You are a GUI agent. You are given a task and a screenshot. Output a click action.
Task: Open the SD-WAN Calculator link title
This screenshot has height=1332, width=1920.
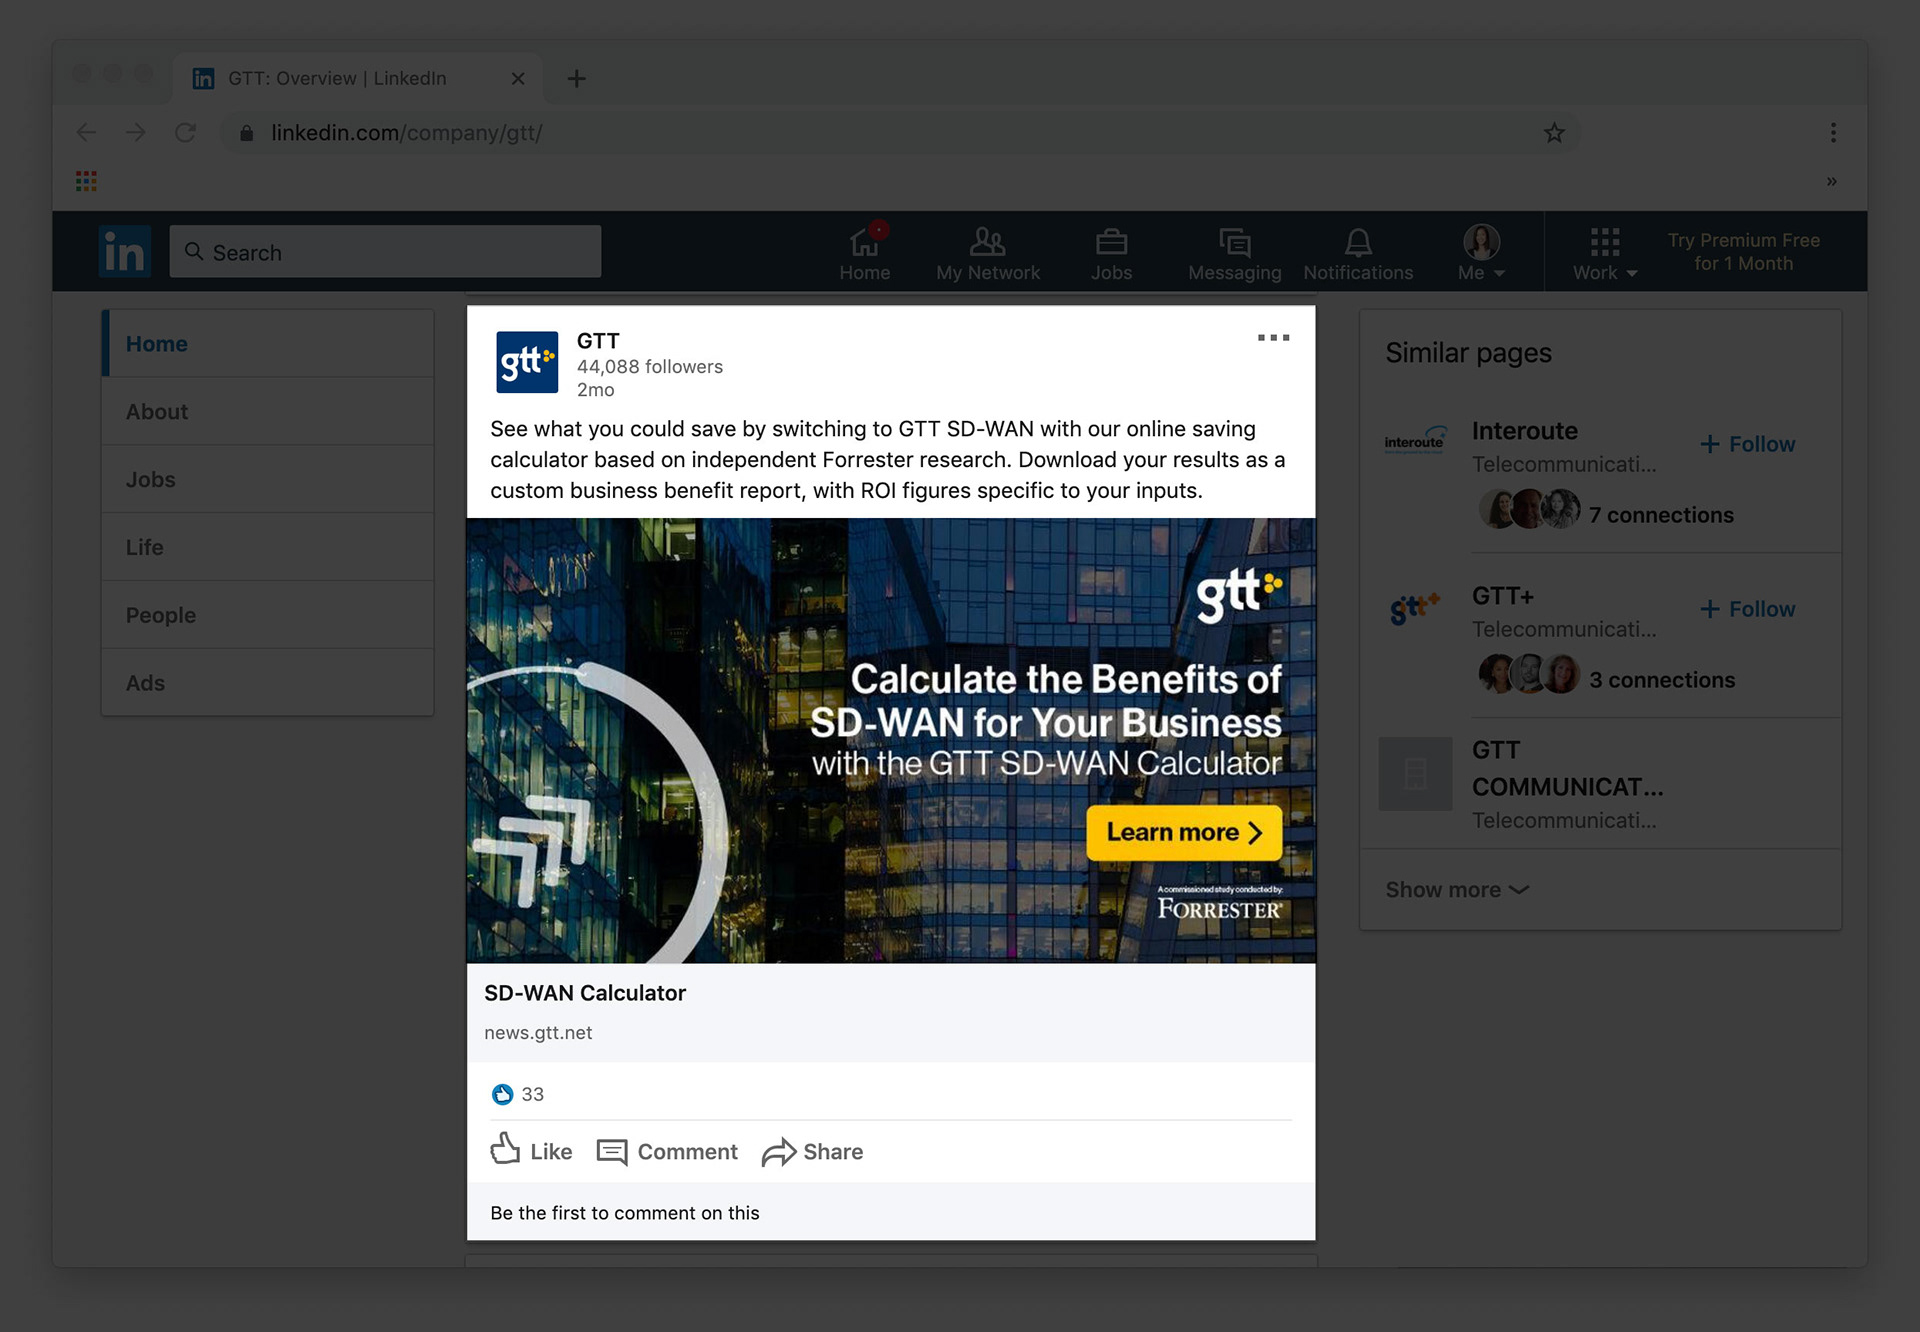click(x=585, y=993)
